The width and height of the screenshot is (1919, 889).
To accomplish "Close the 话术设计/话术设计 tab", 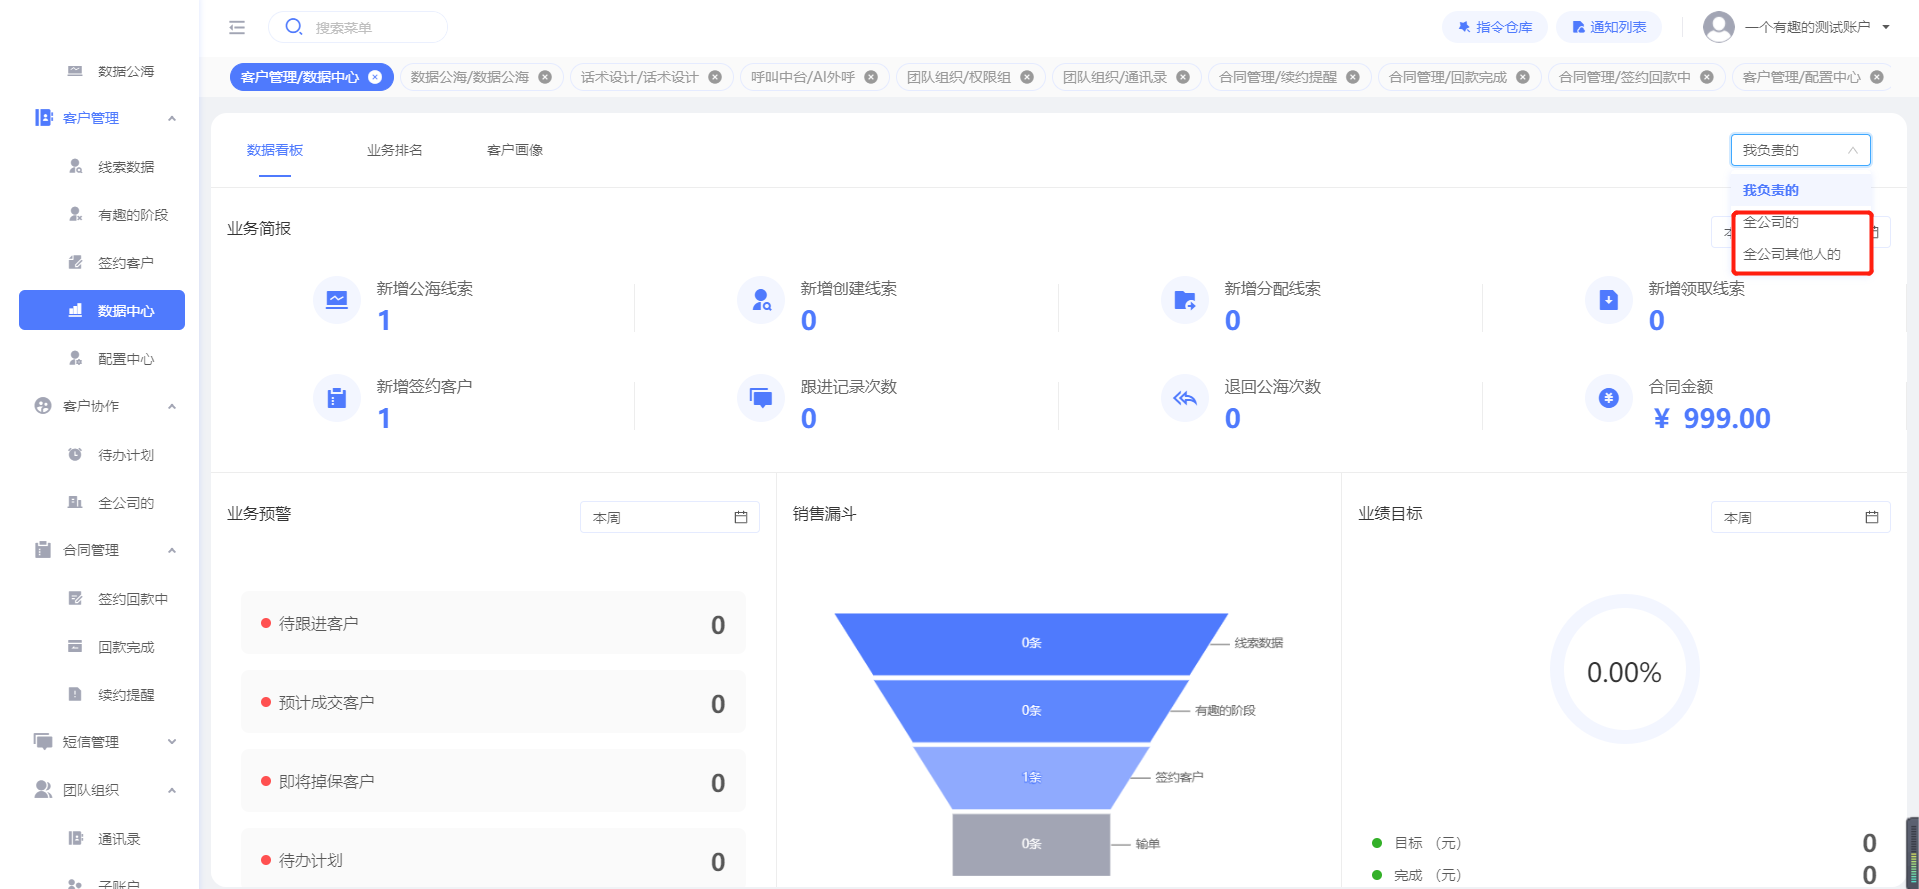I will click(715, 77).
